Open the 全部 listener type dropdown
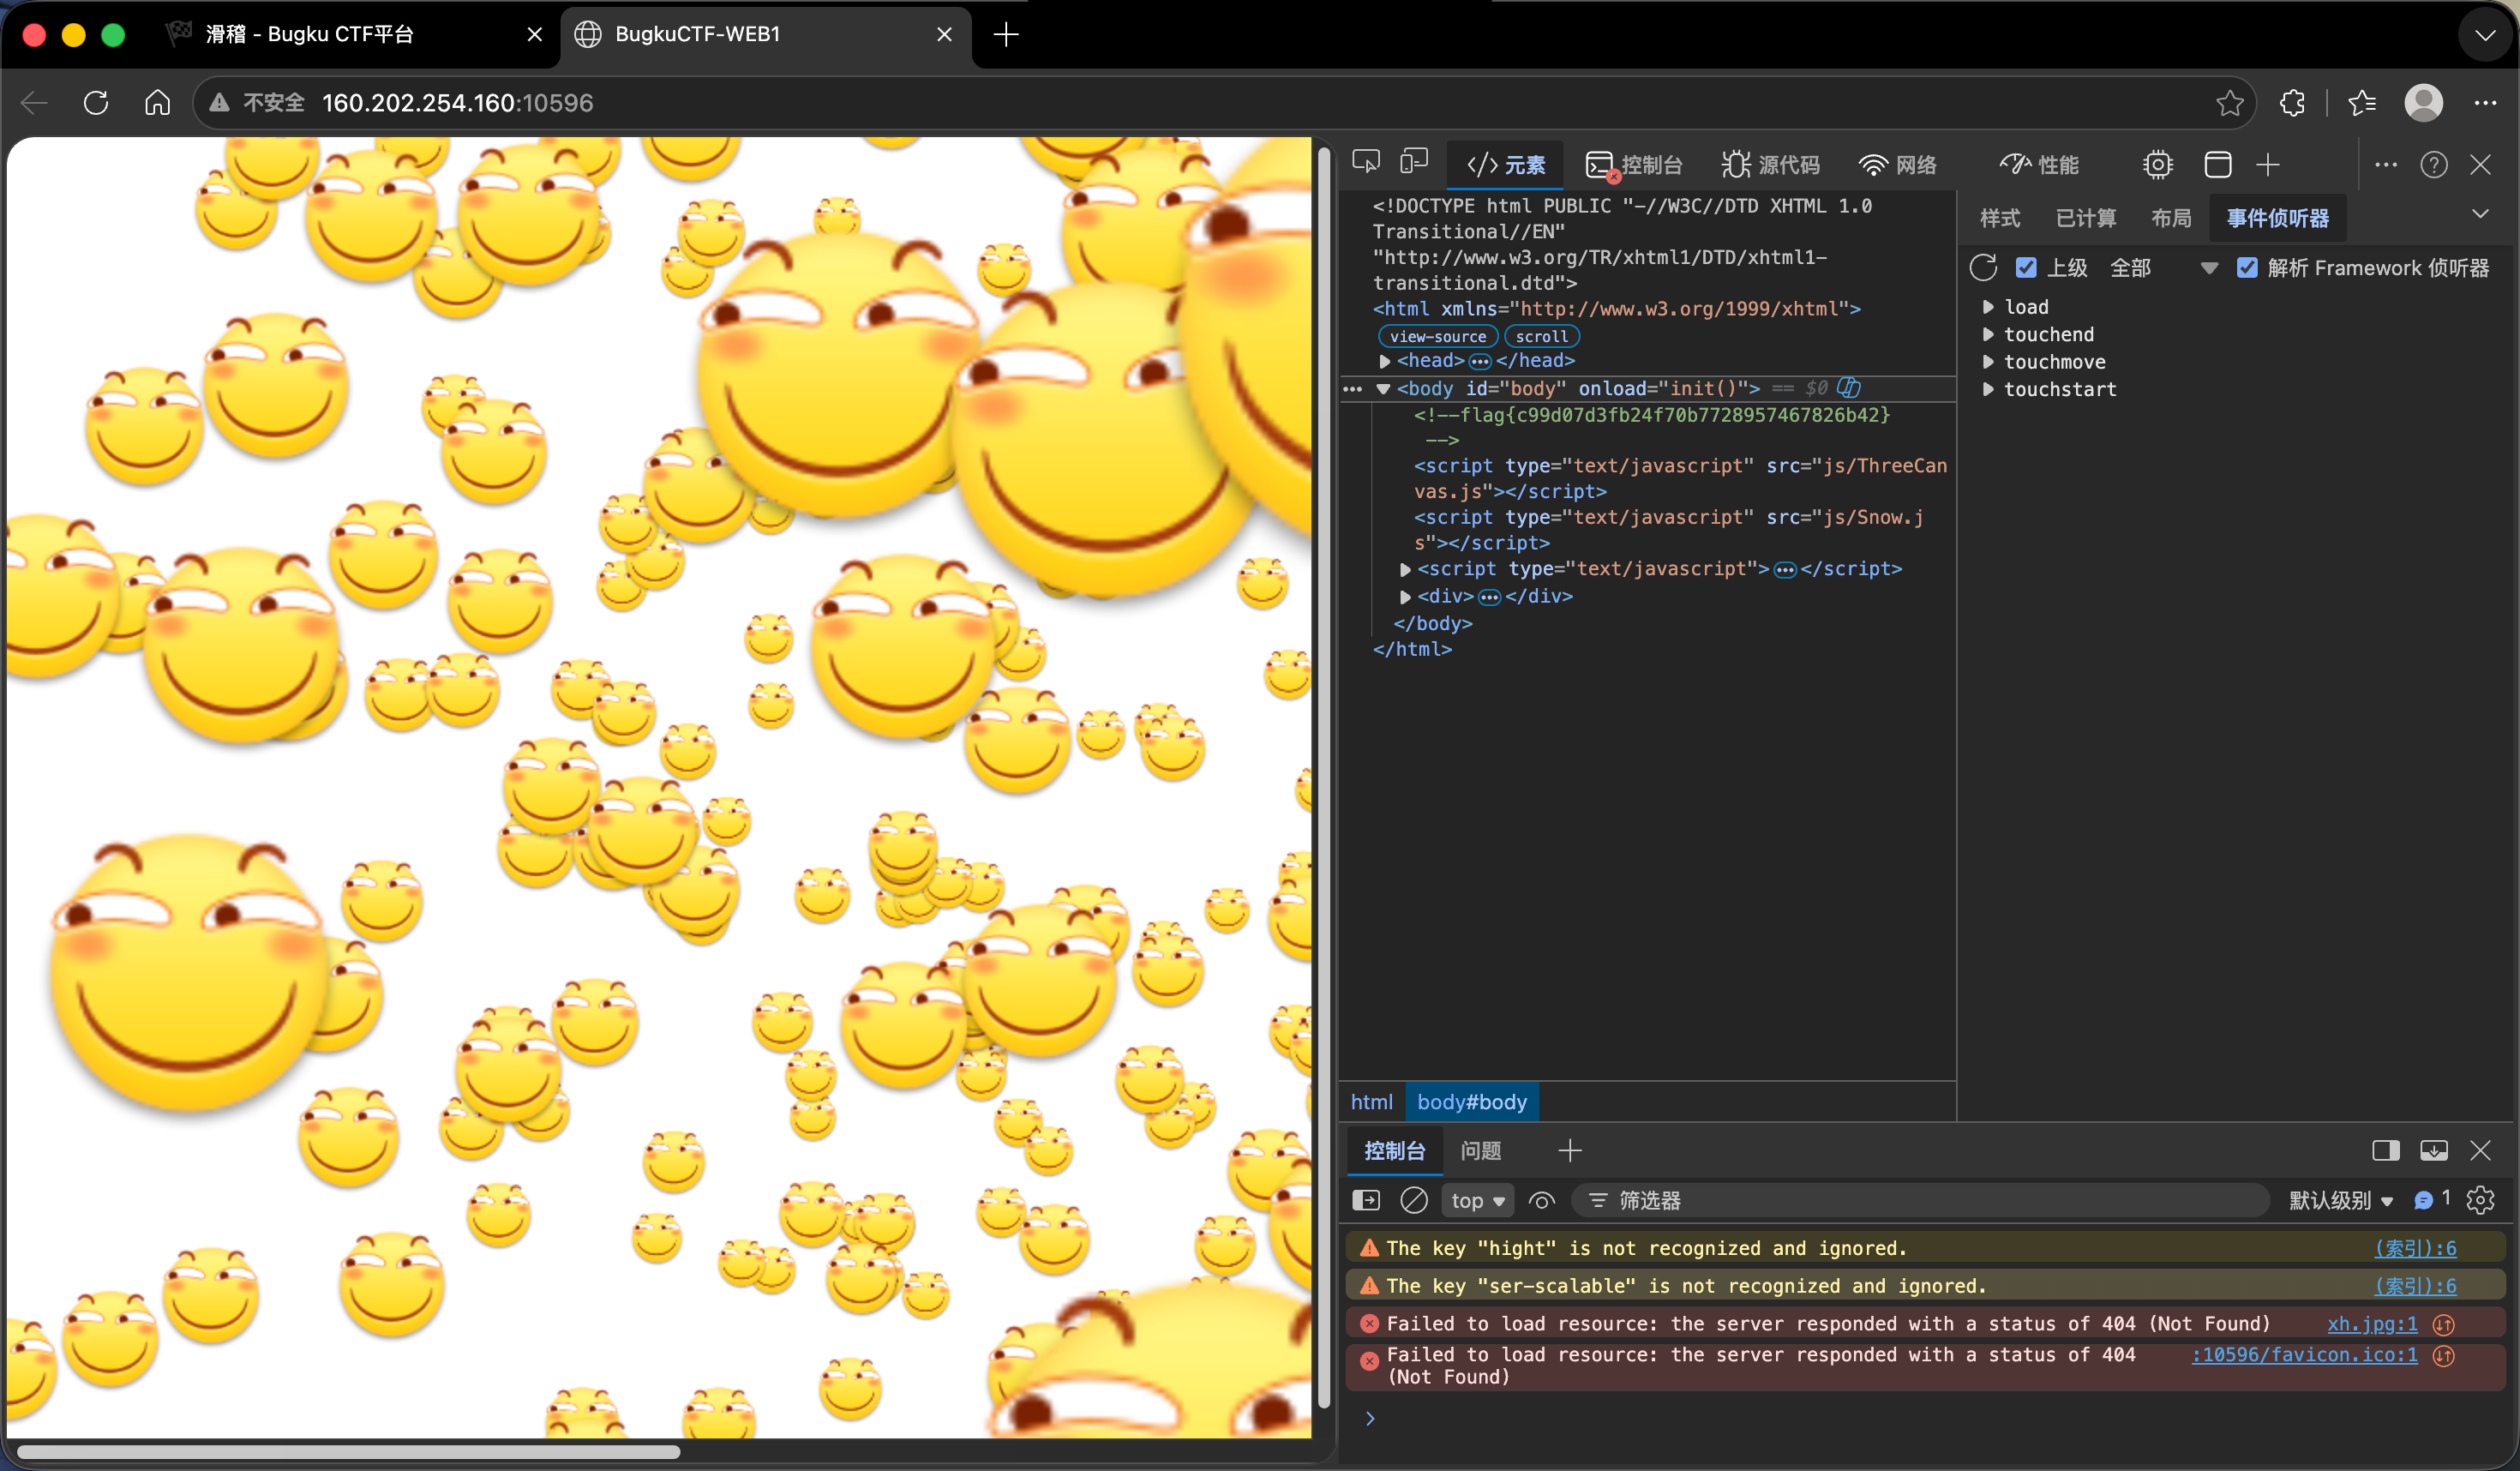This screenshot has height=1471, width=2520. click(x=2164, y=267)
